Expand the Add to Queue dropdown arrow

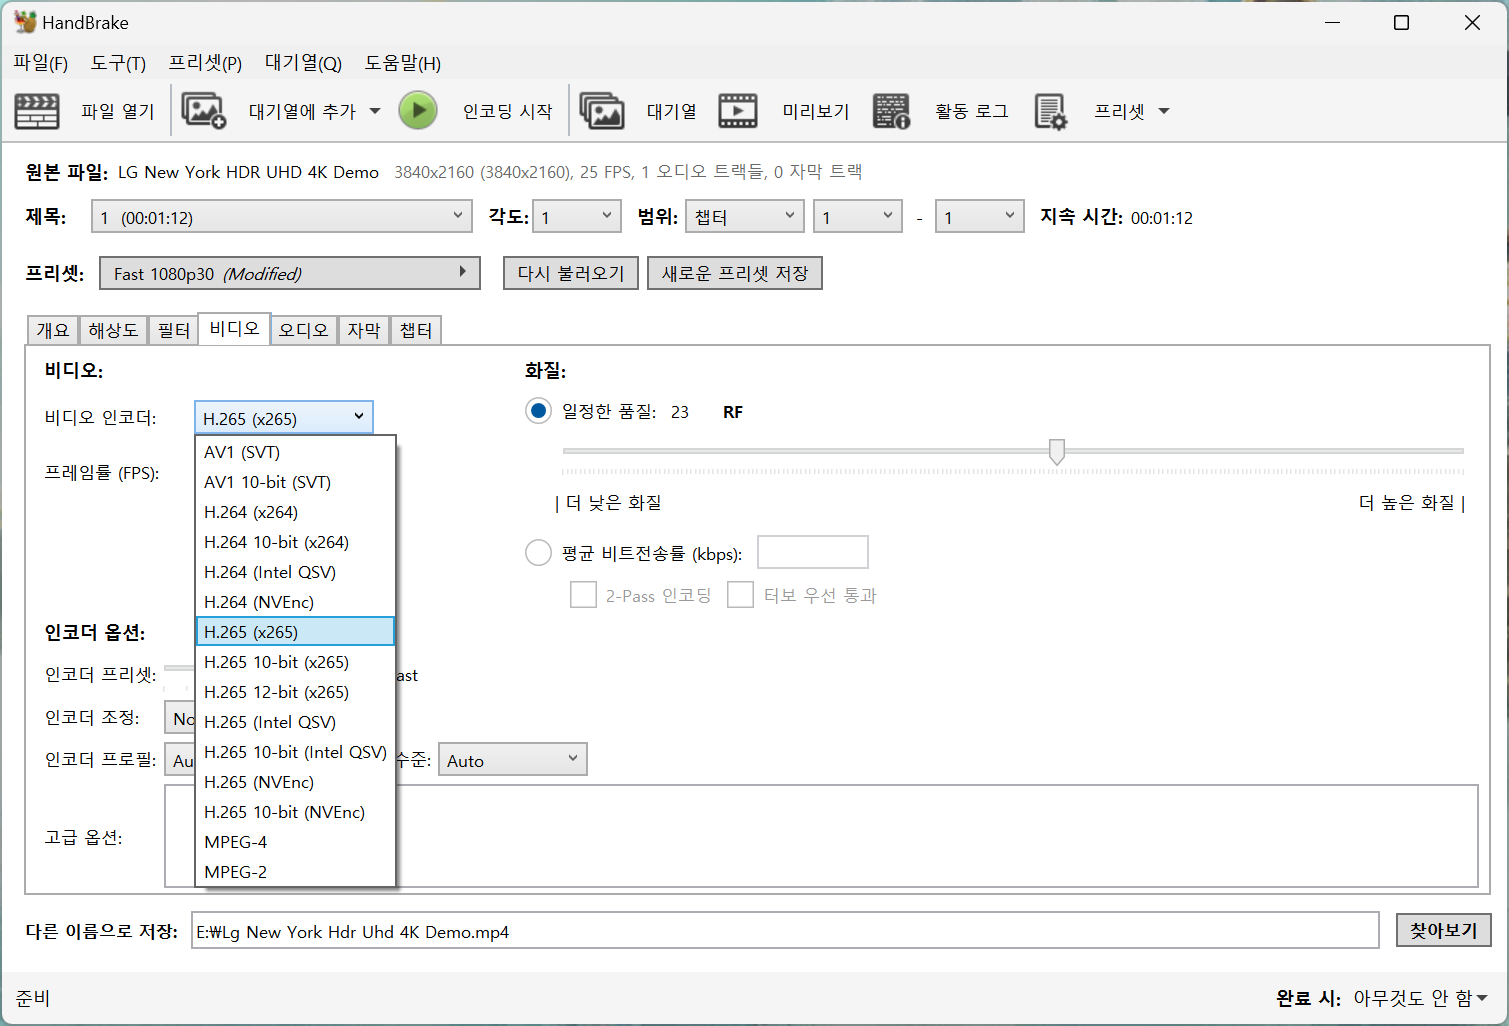coord(375,111)
